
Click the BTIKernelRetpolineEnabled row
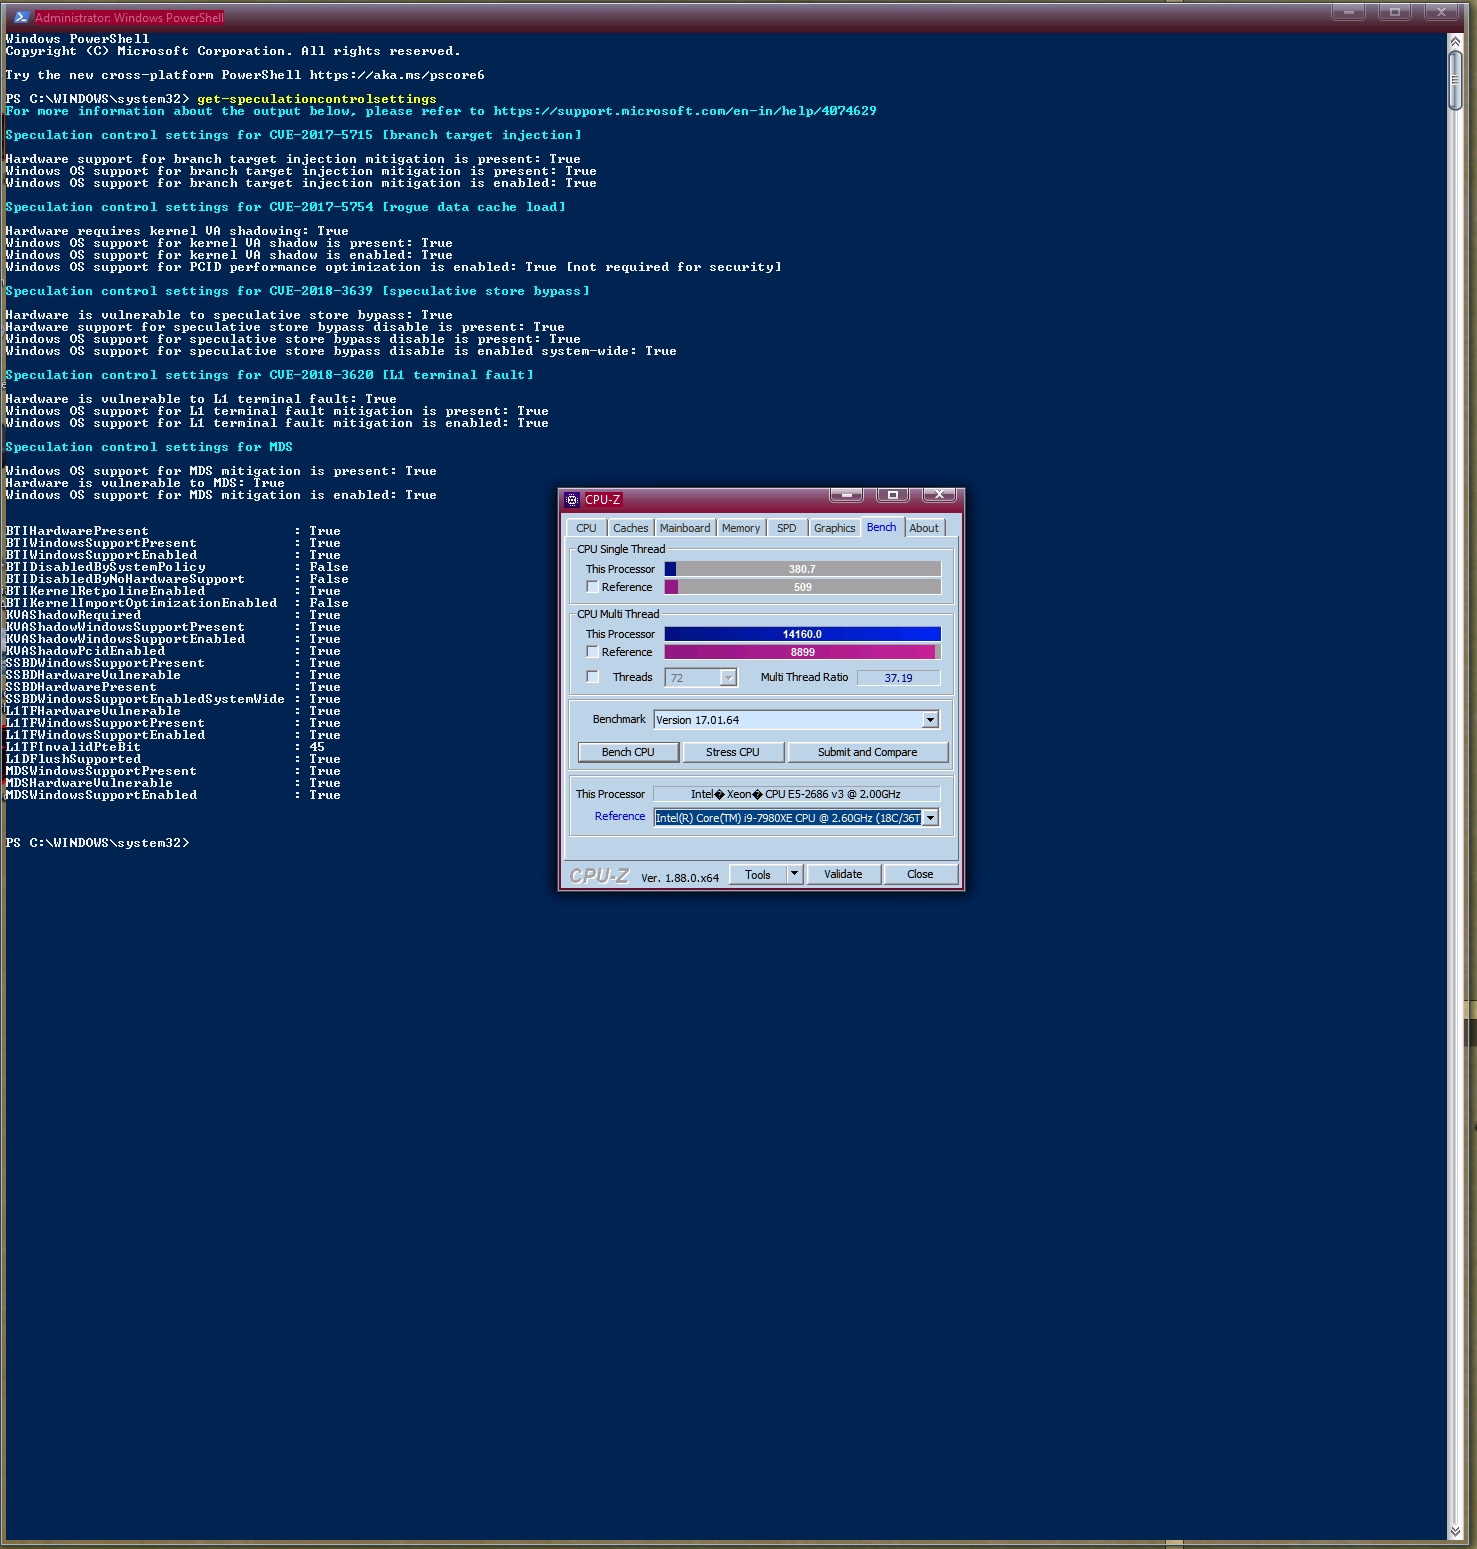click(x=173, y=591)
